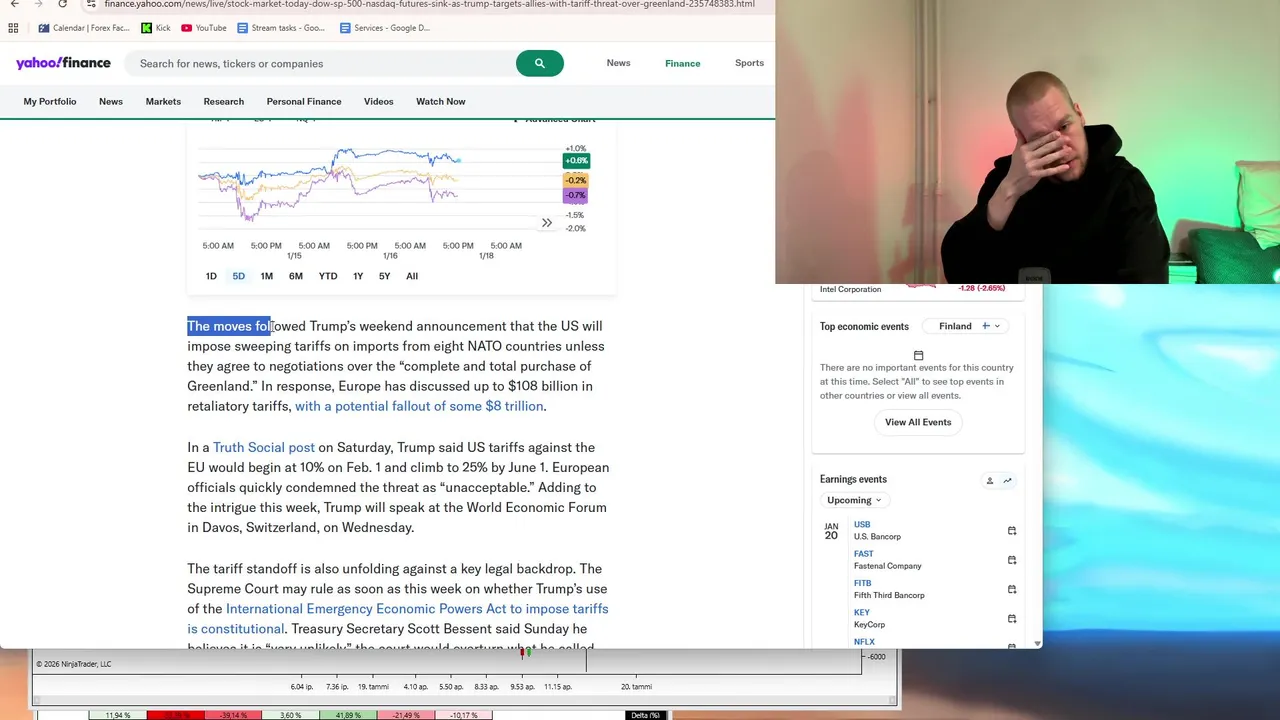Add Fifth Third Bancorp earnings to calendar
The image size is (1280, 720).
[x=1012, y=589]
